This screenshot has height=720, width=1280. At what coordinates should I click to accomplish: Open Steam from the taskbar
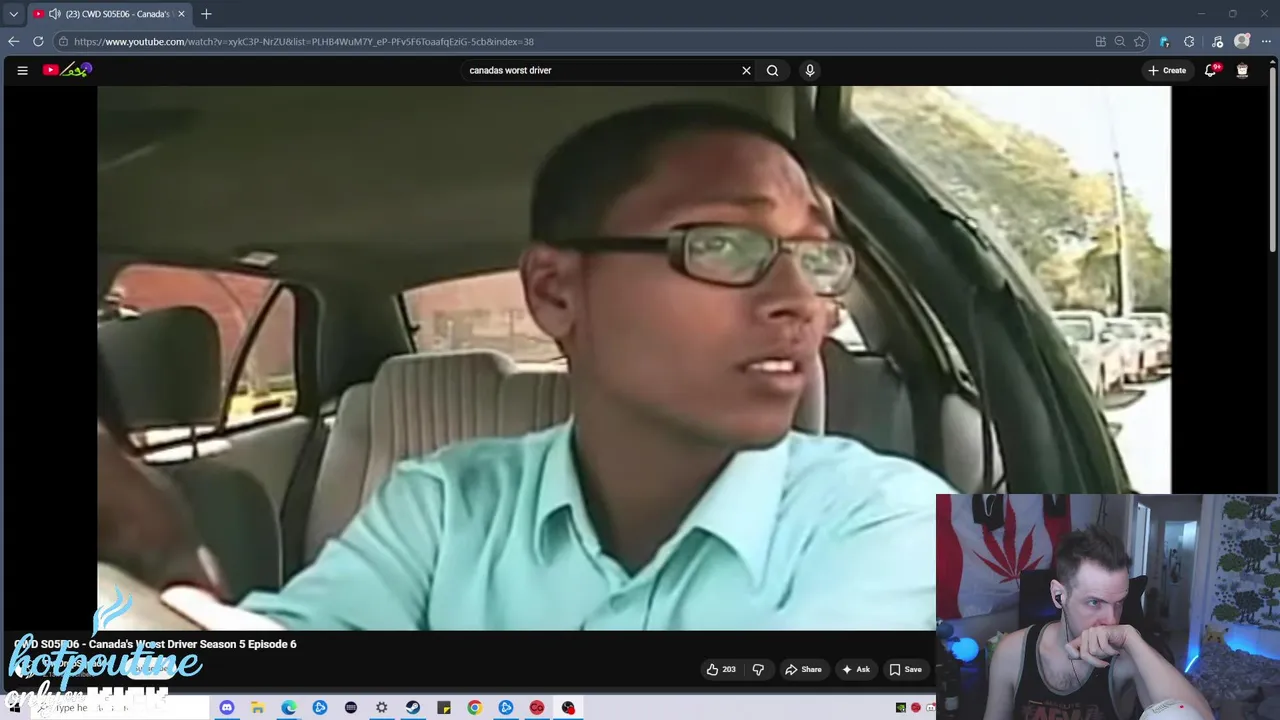412,708
